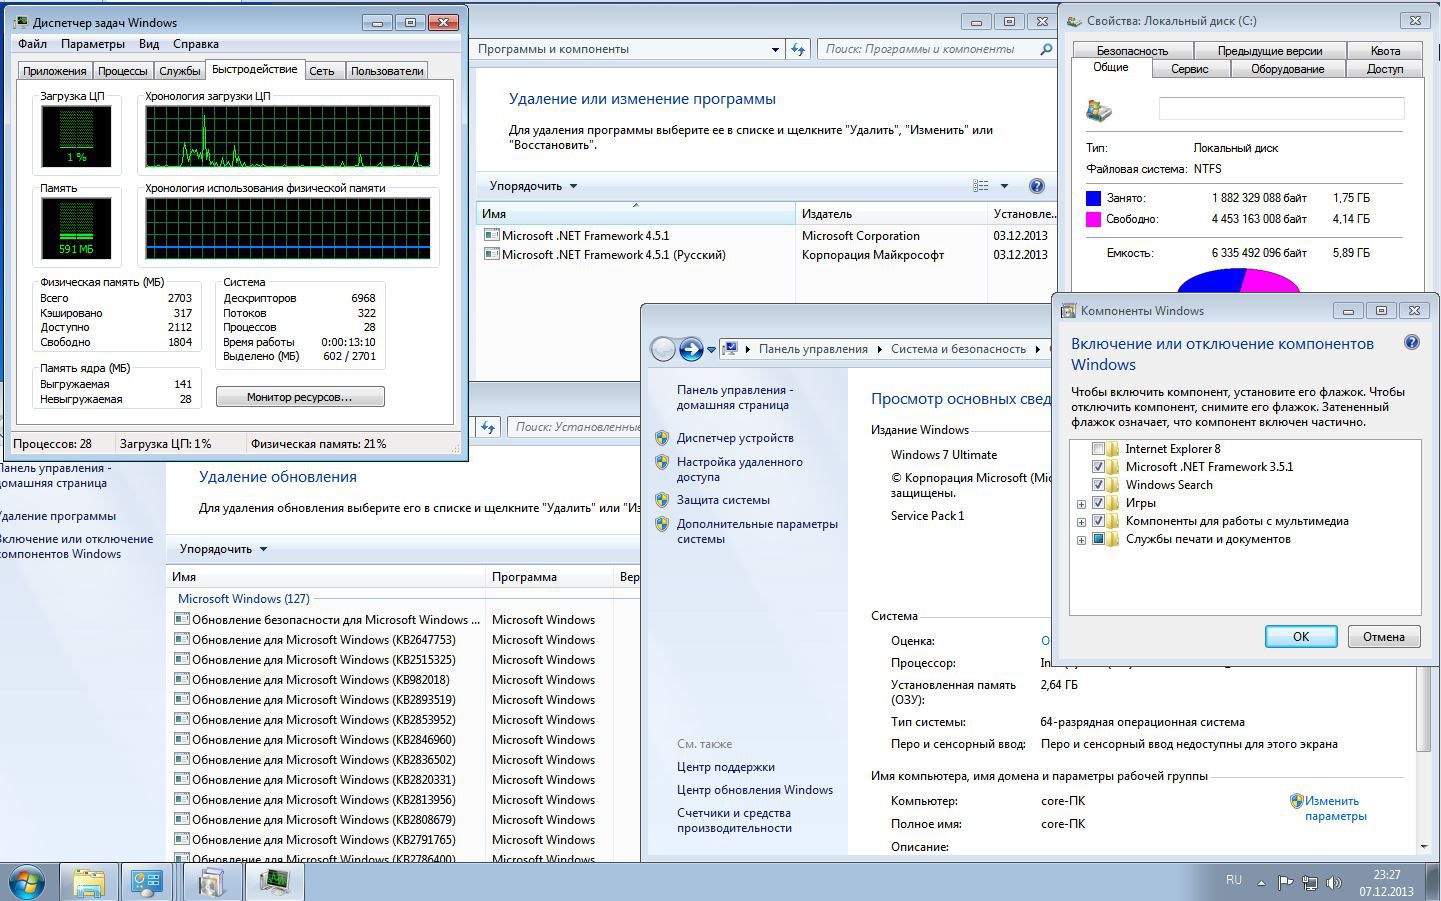The height and width of the screenshot is (901, 1441).
Task: Click the Имя column header in Программы и компоненты
Action: click(636, 213)
